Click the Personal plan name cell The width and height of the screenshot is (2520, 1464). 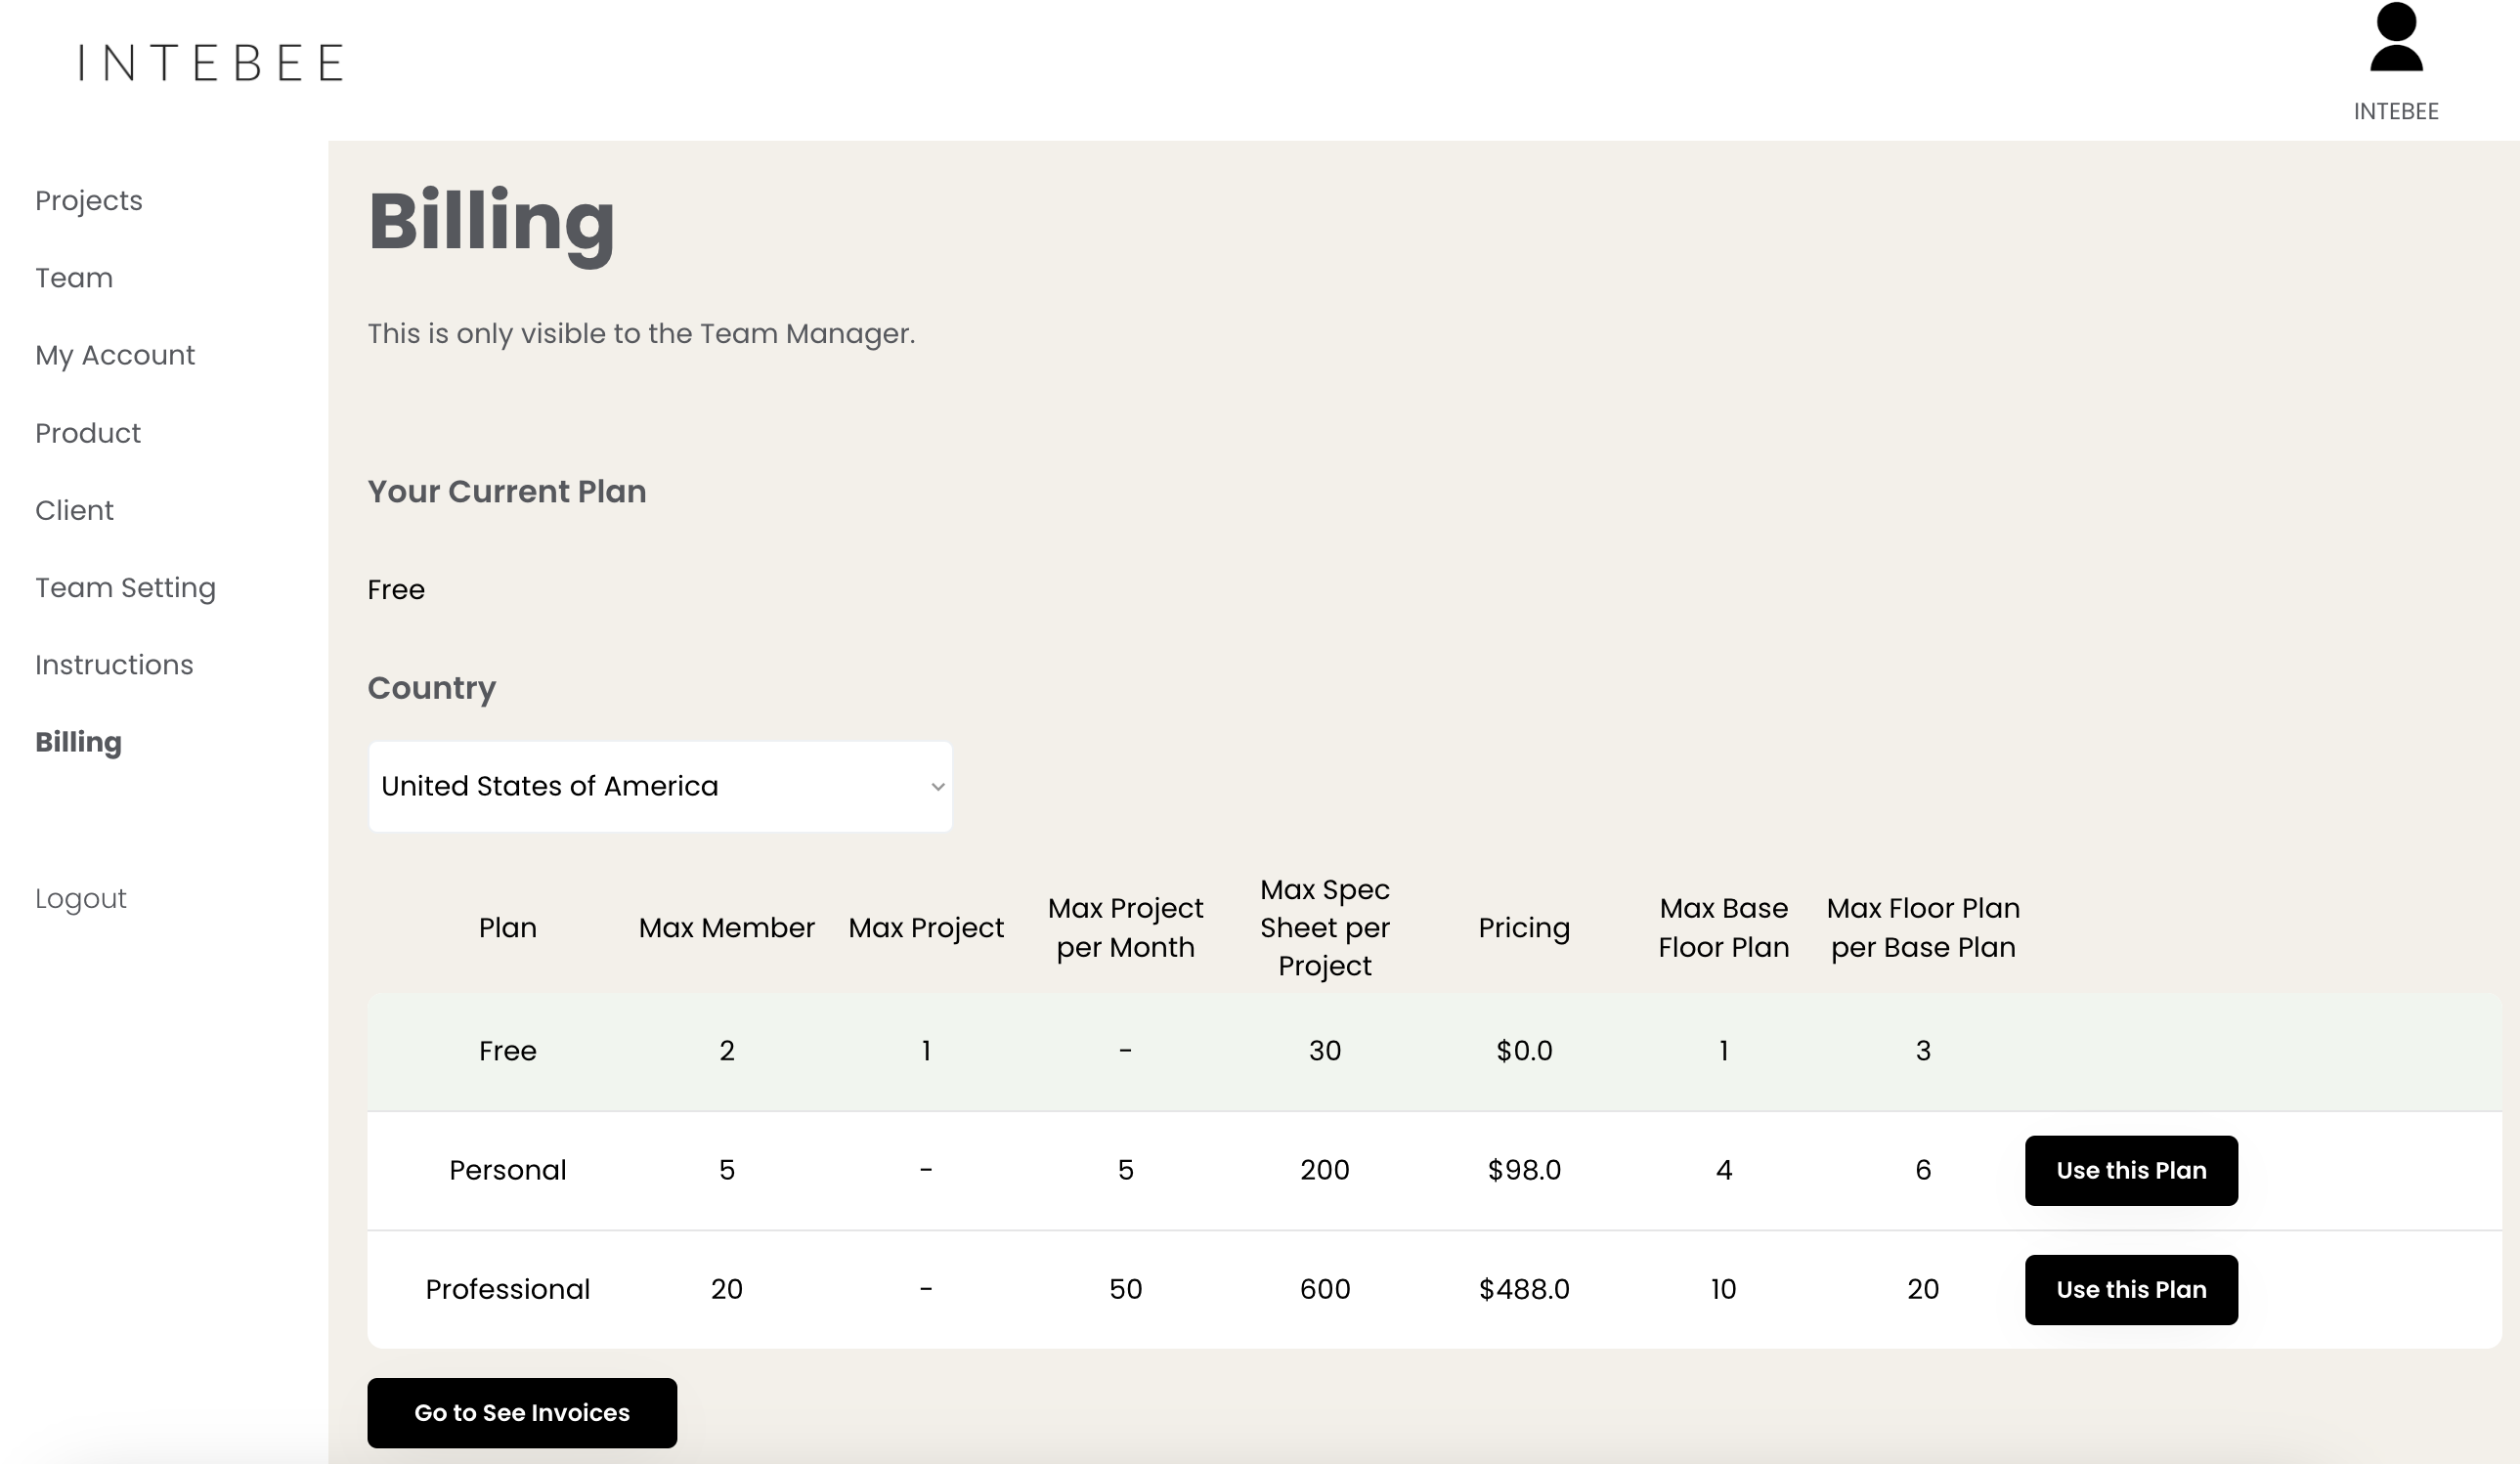(507, 1170)
